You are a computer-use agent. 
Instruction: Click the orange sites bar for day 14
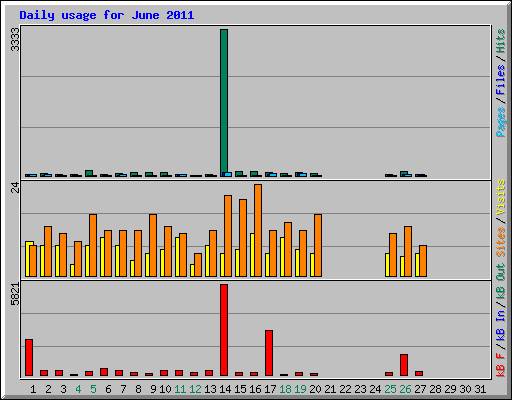click(228, 236)
